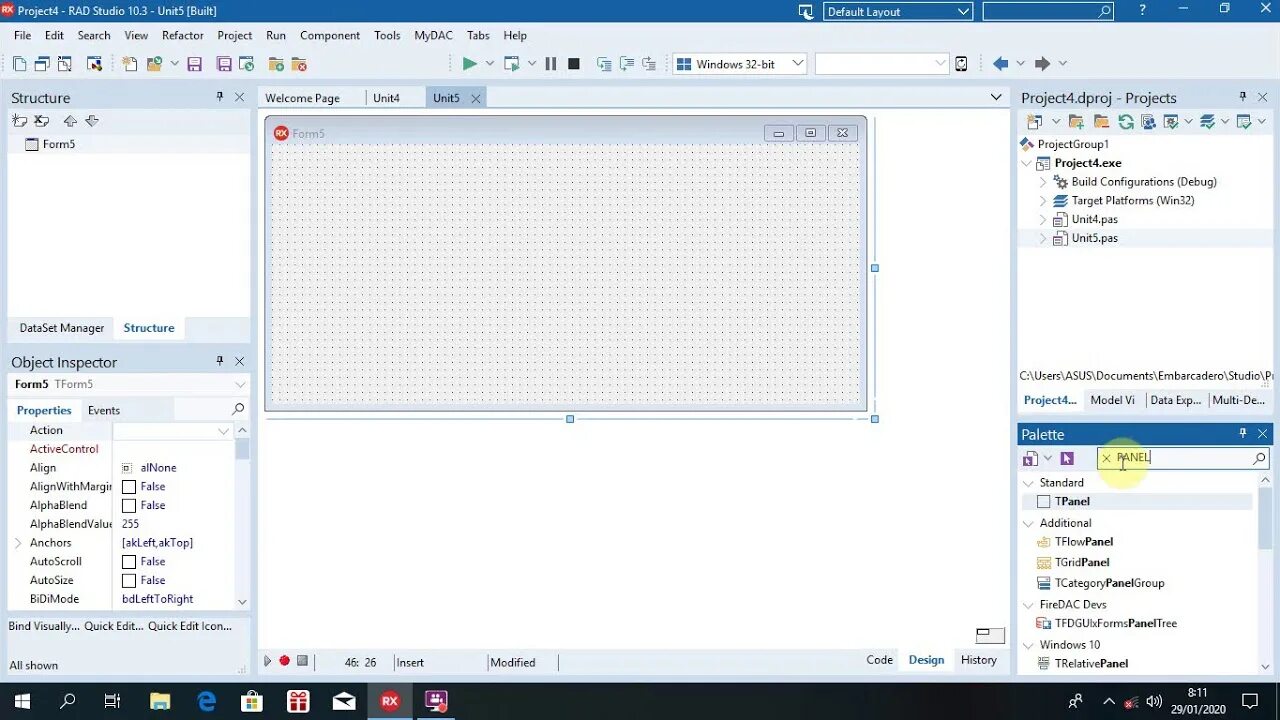This screenshot has height=720, width=1280.
Task: Open the Form5 TForm5 object selector
Action: 128,384
